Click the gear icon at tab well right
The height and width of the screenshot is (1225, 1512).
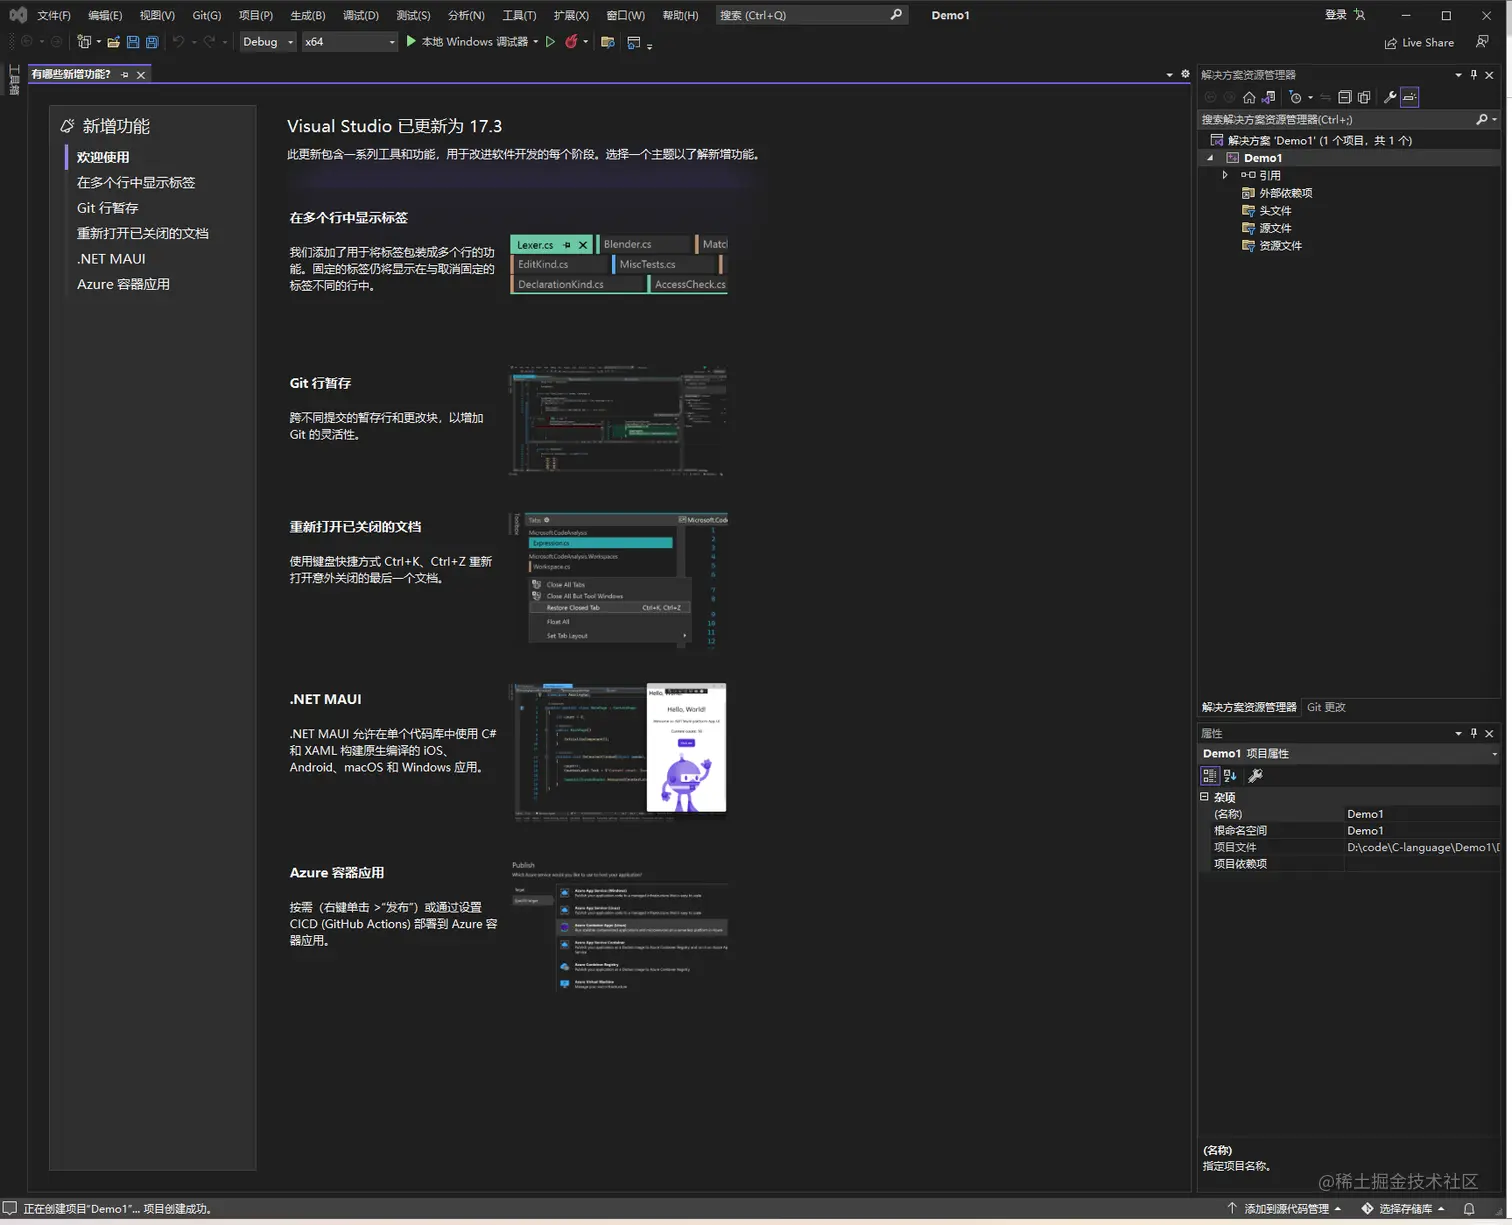(x=1186, y=74)
